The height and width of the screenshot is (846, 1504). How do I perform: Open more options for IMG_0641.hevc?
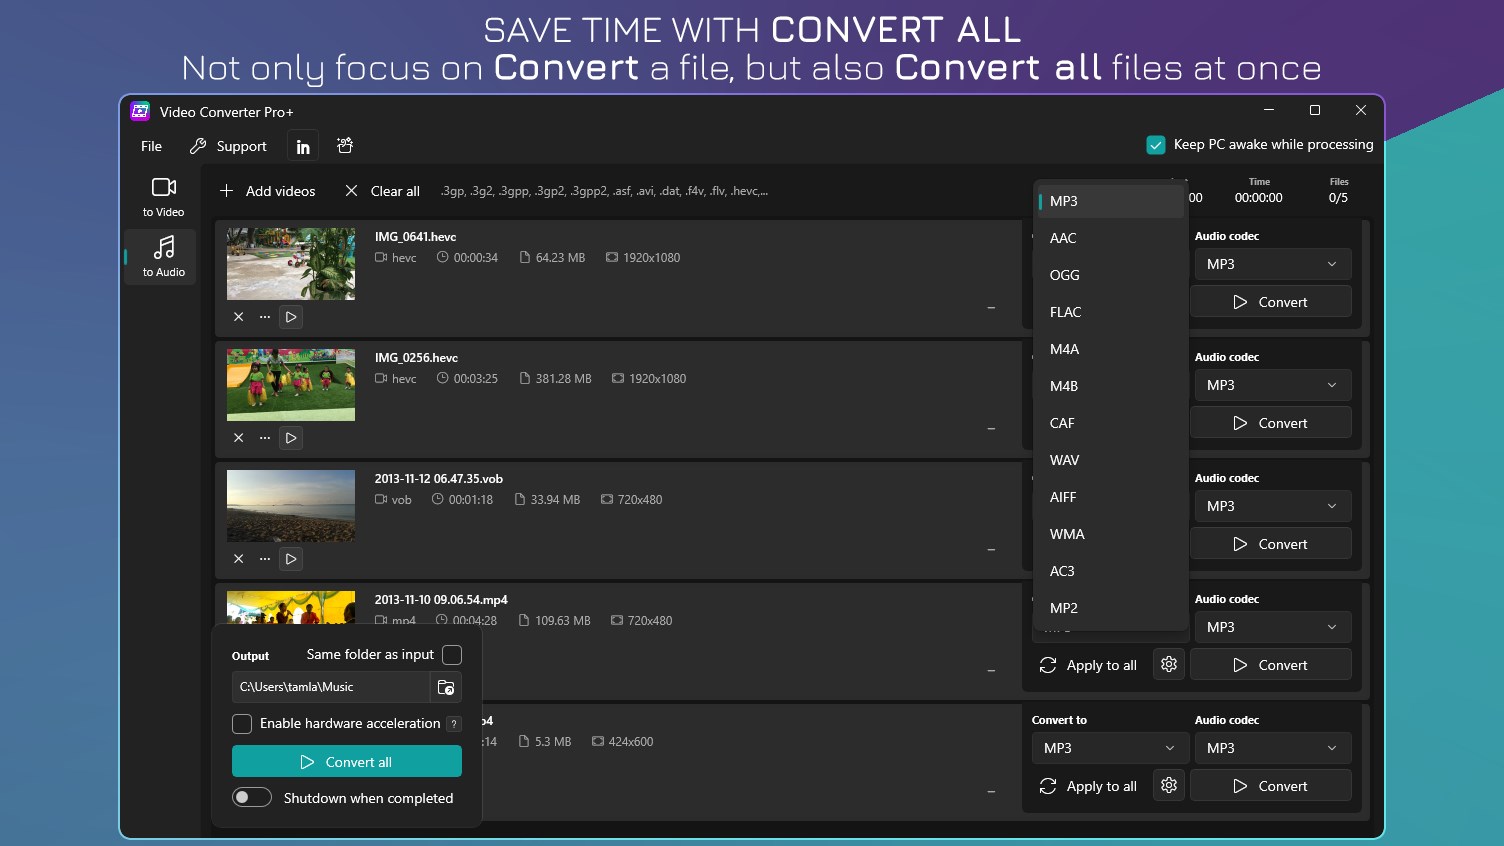click(x=265, y=317)
